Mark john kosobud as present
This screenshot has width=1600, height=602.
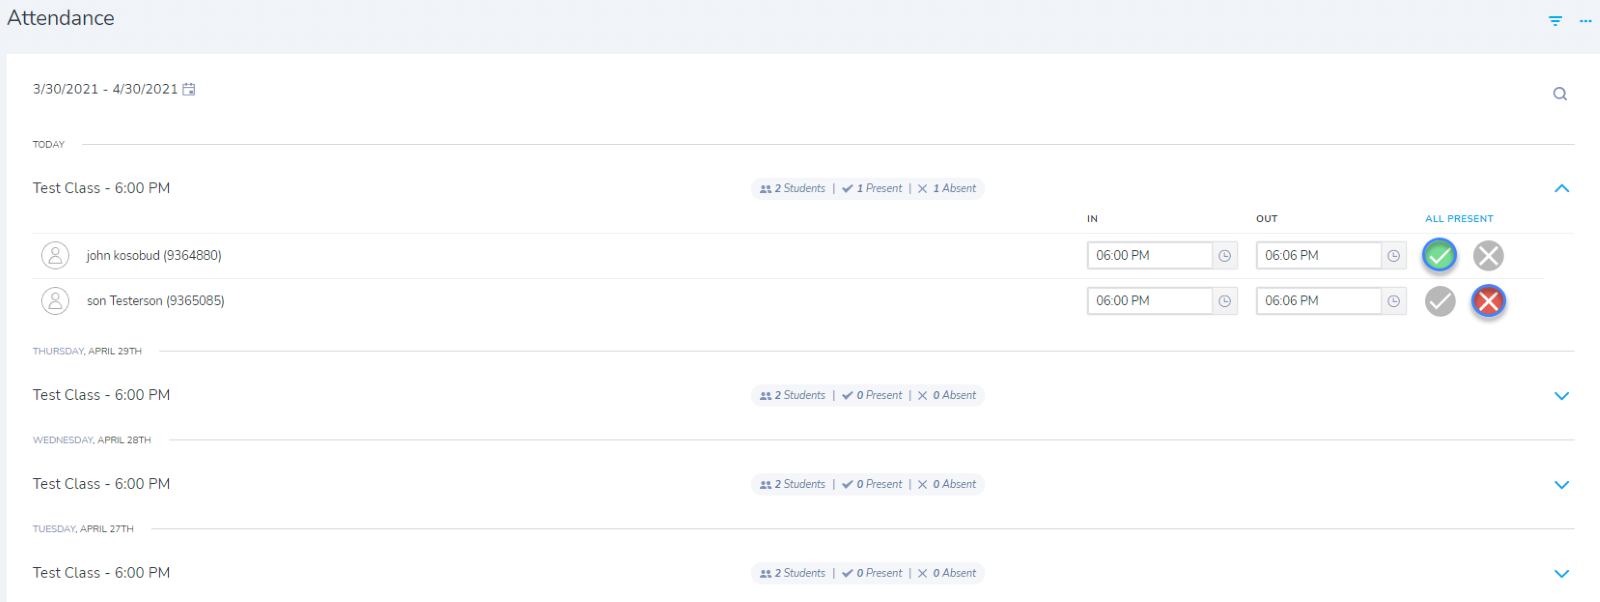point(1440,256)
